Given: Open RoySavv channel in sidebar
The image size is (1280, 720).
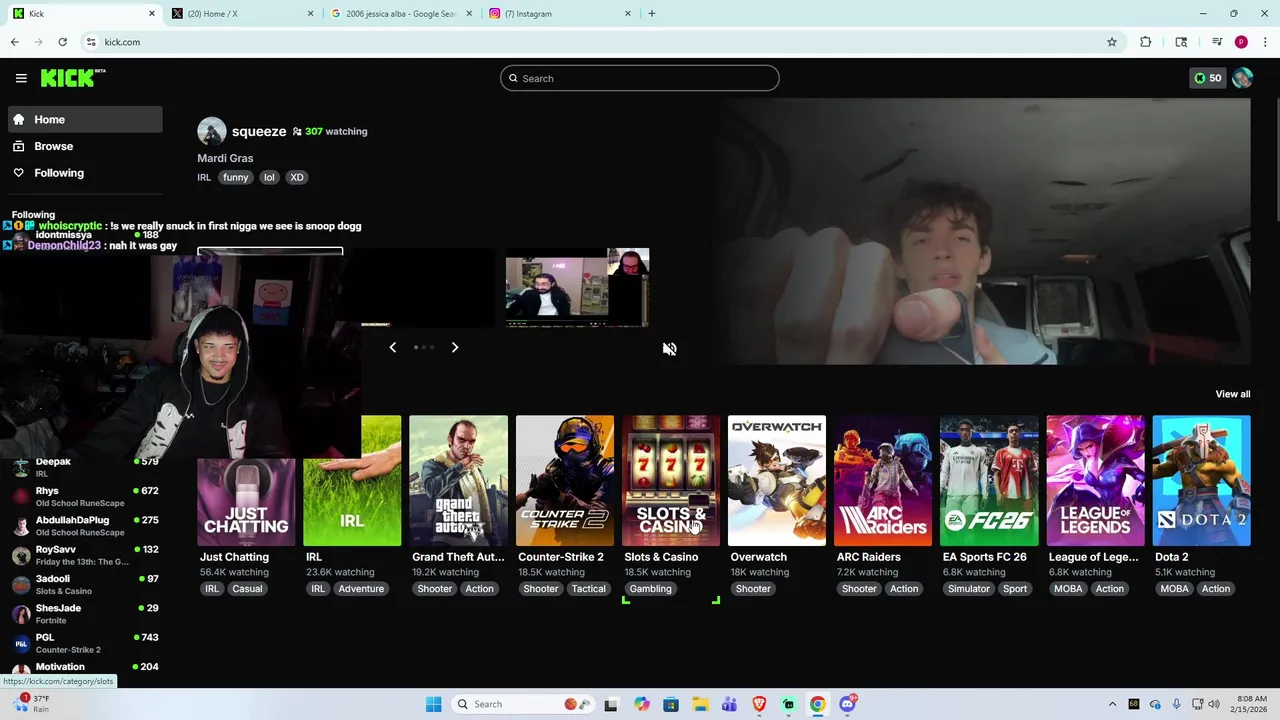Looking at the screenshot, I should click(85, 555).
